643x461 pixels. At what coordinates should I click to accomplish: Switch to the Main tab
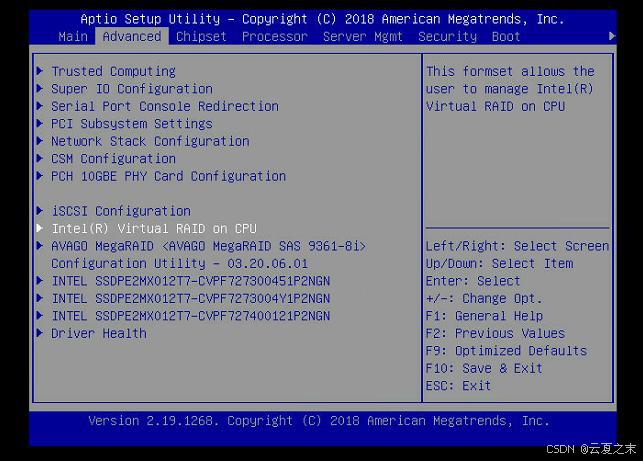pyautogui.click(x=73, y=37)
